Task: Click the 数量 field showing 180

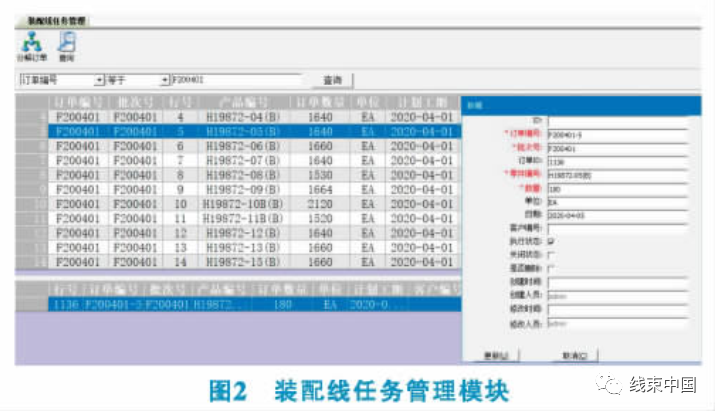Action: (618, 188)
